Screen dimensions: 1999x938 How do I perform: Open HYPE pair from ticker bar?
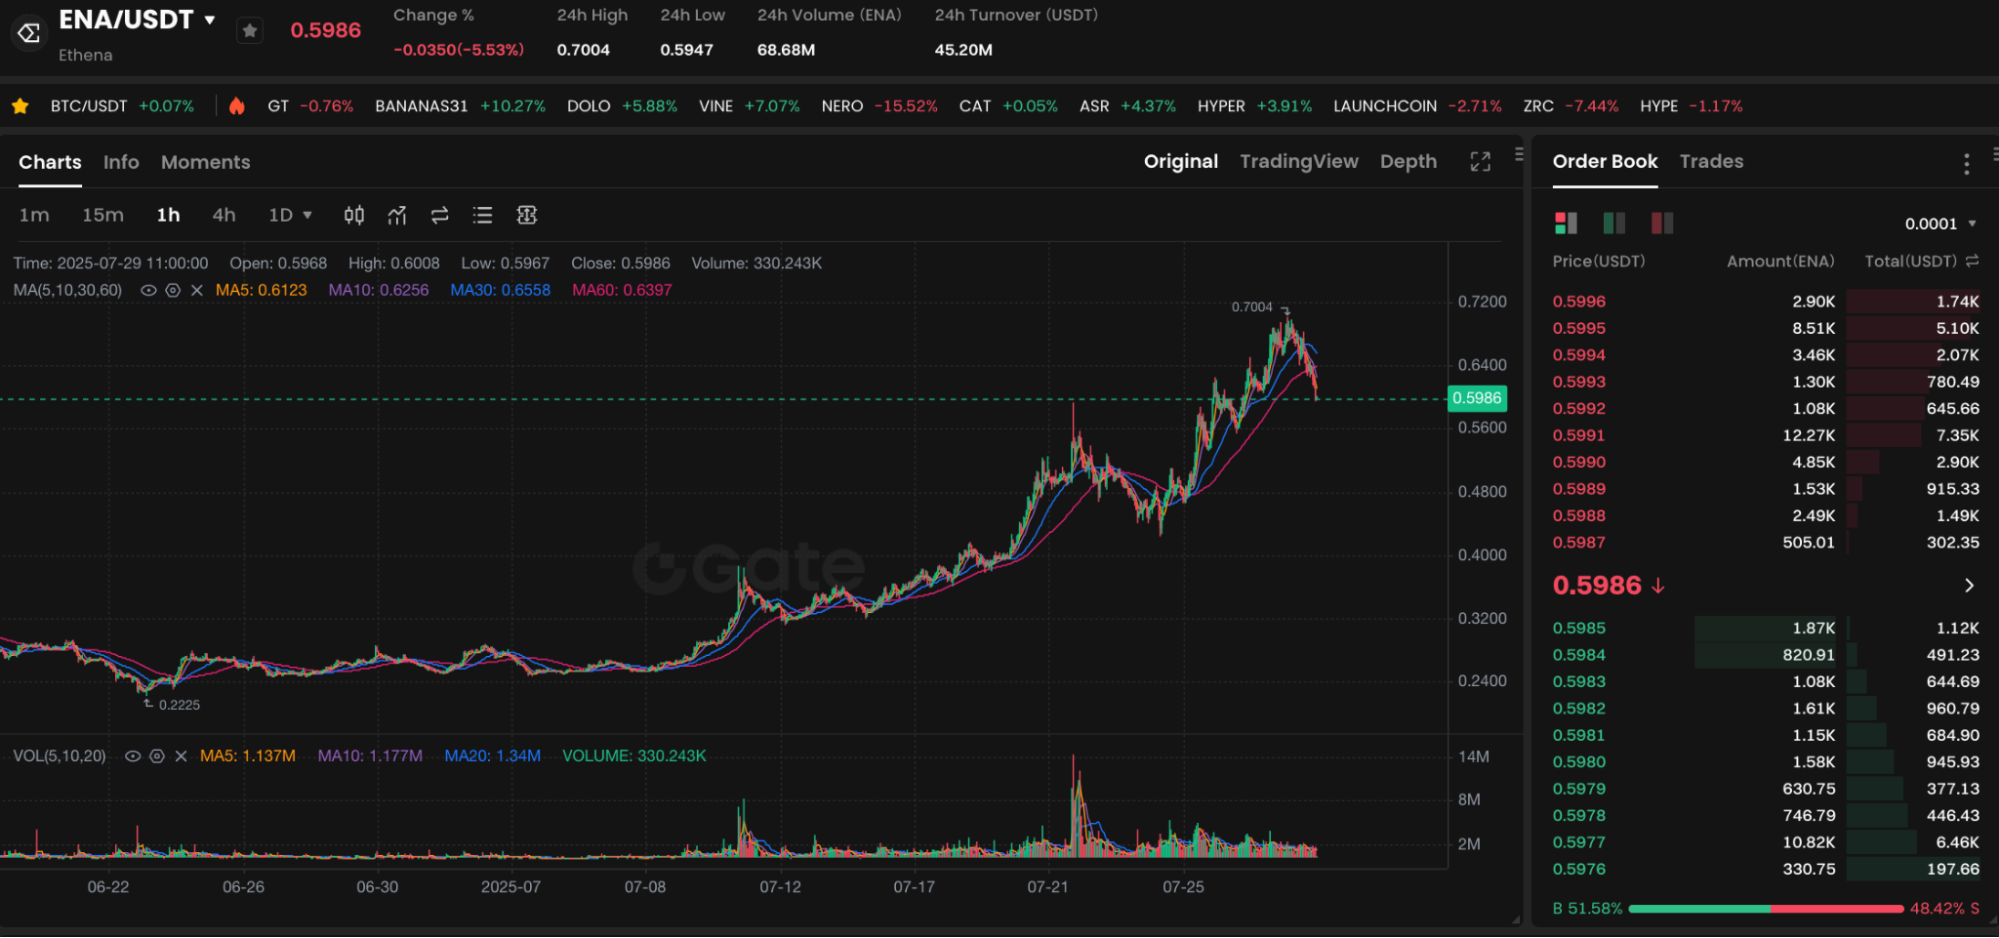1691,106
